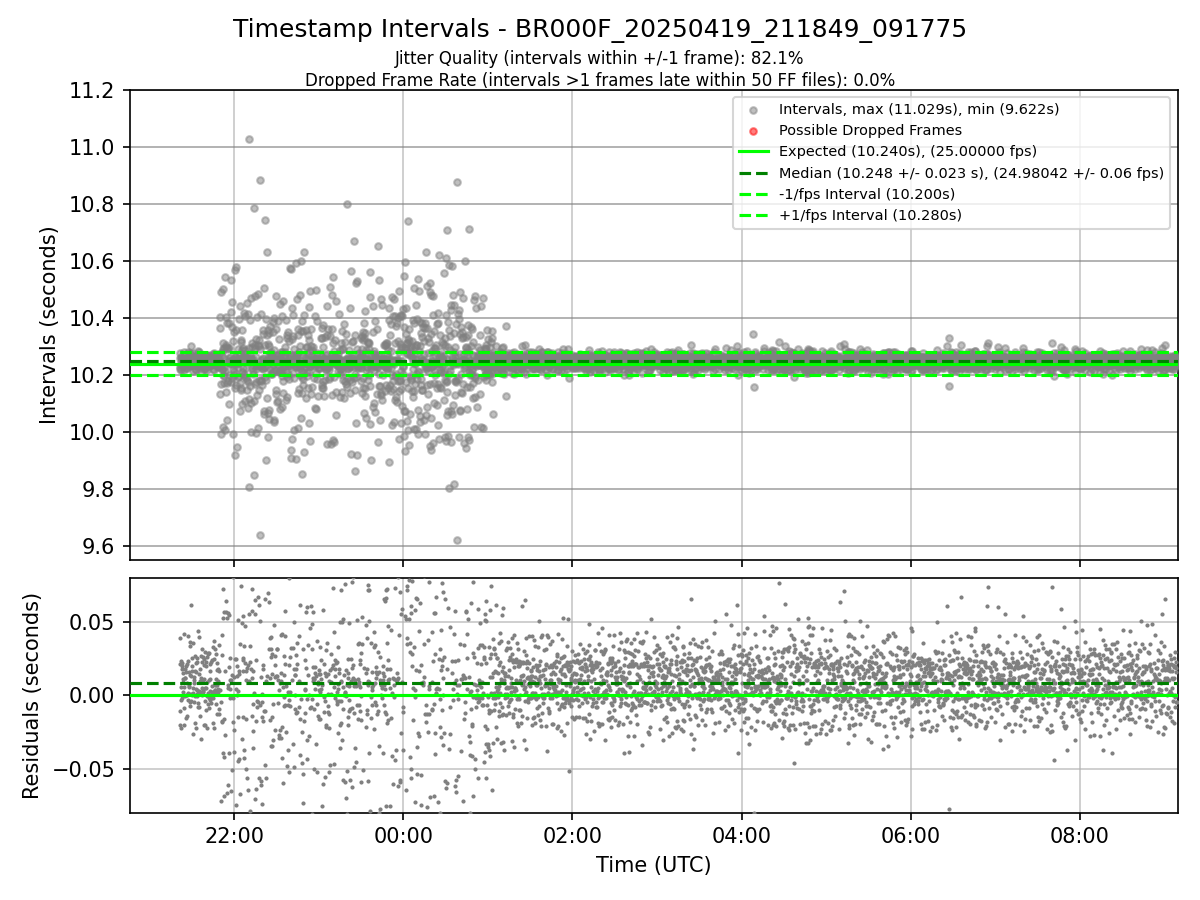Click the red dot marker in legend

point(754,131)
